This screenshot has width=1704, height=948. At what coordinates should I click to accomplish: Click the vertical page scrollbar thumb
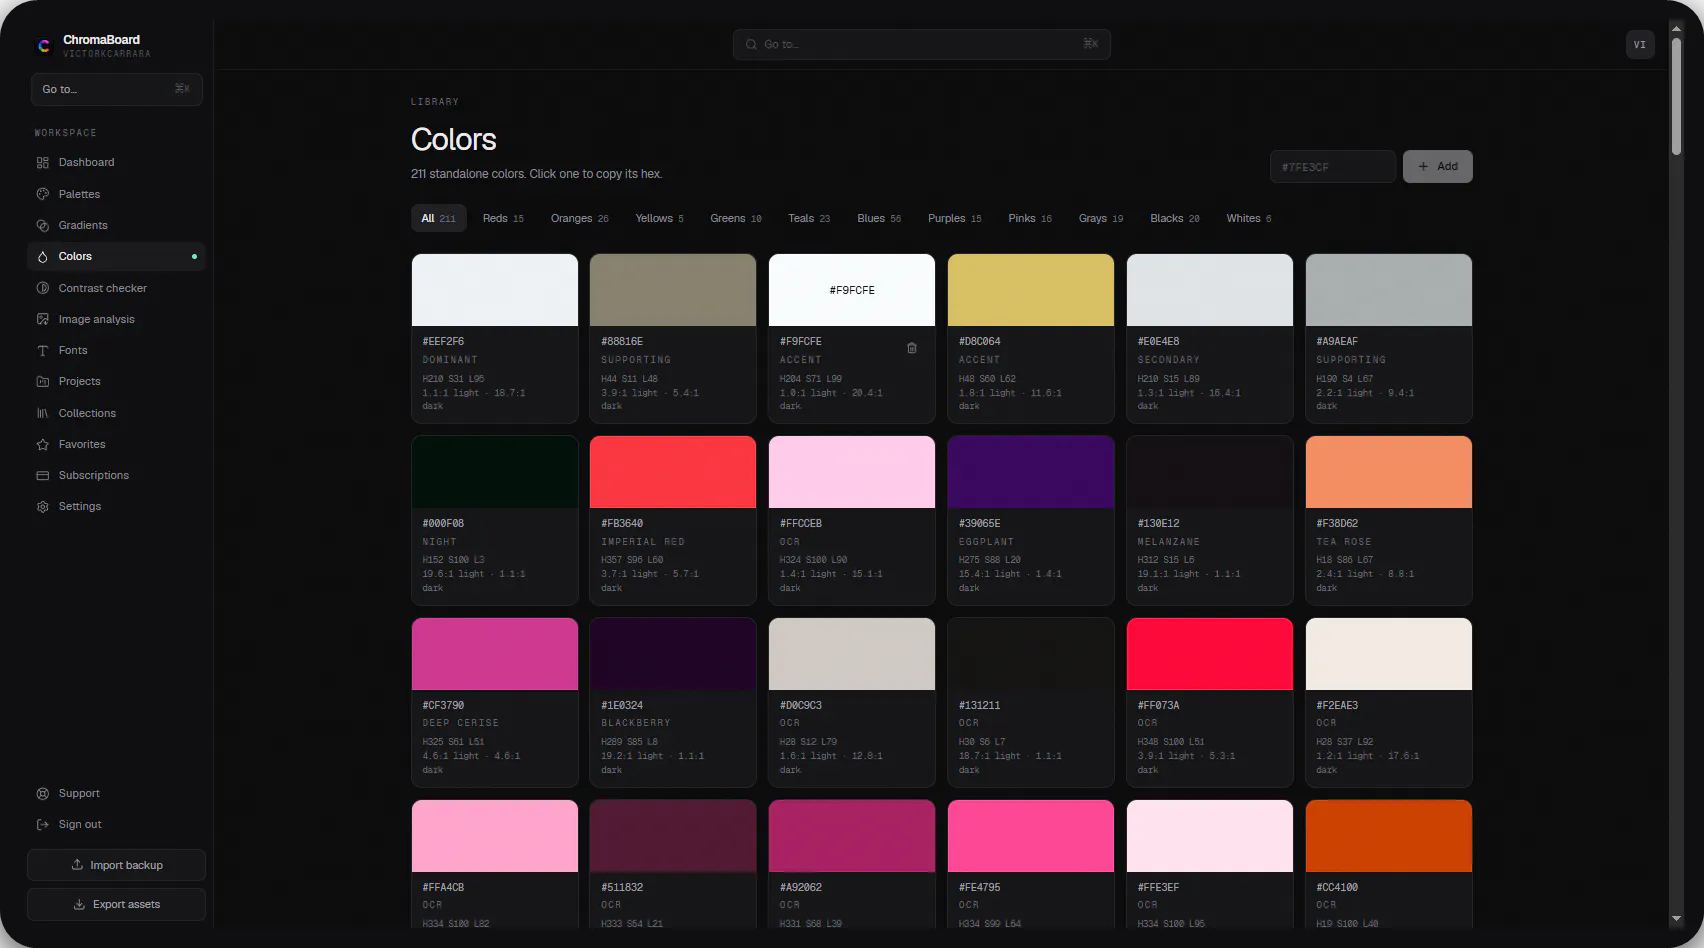pos(1676,96)
